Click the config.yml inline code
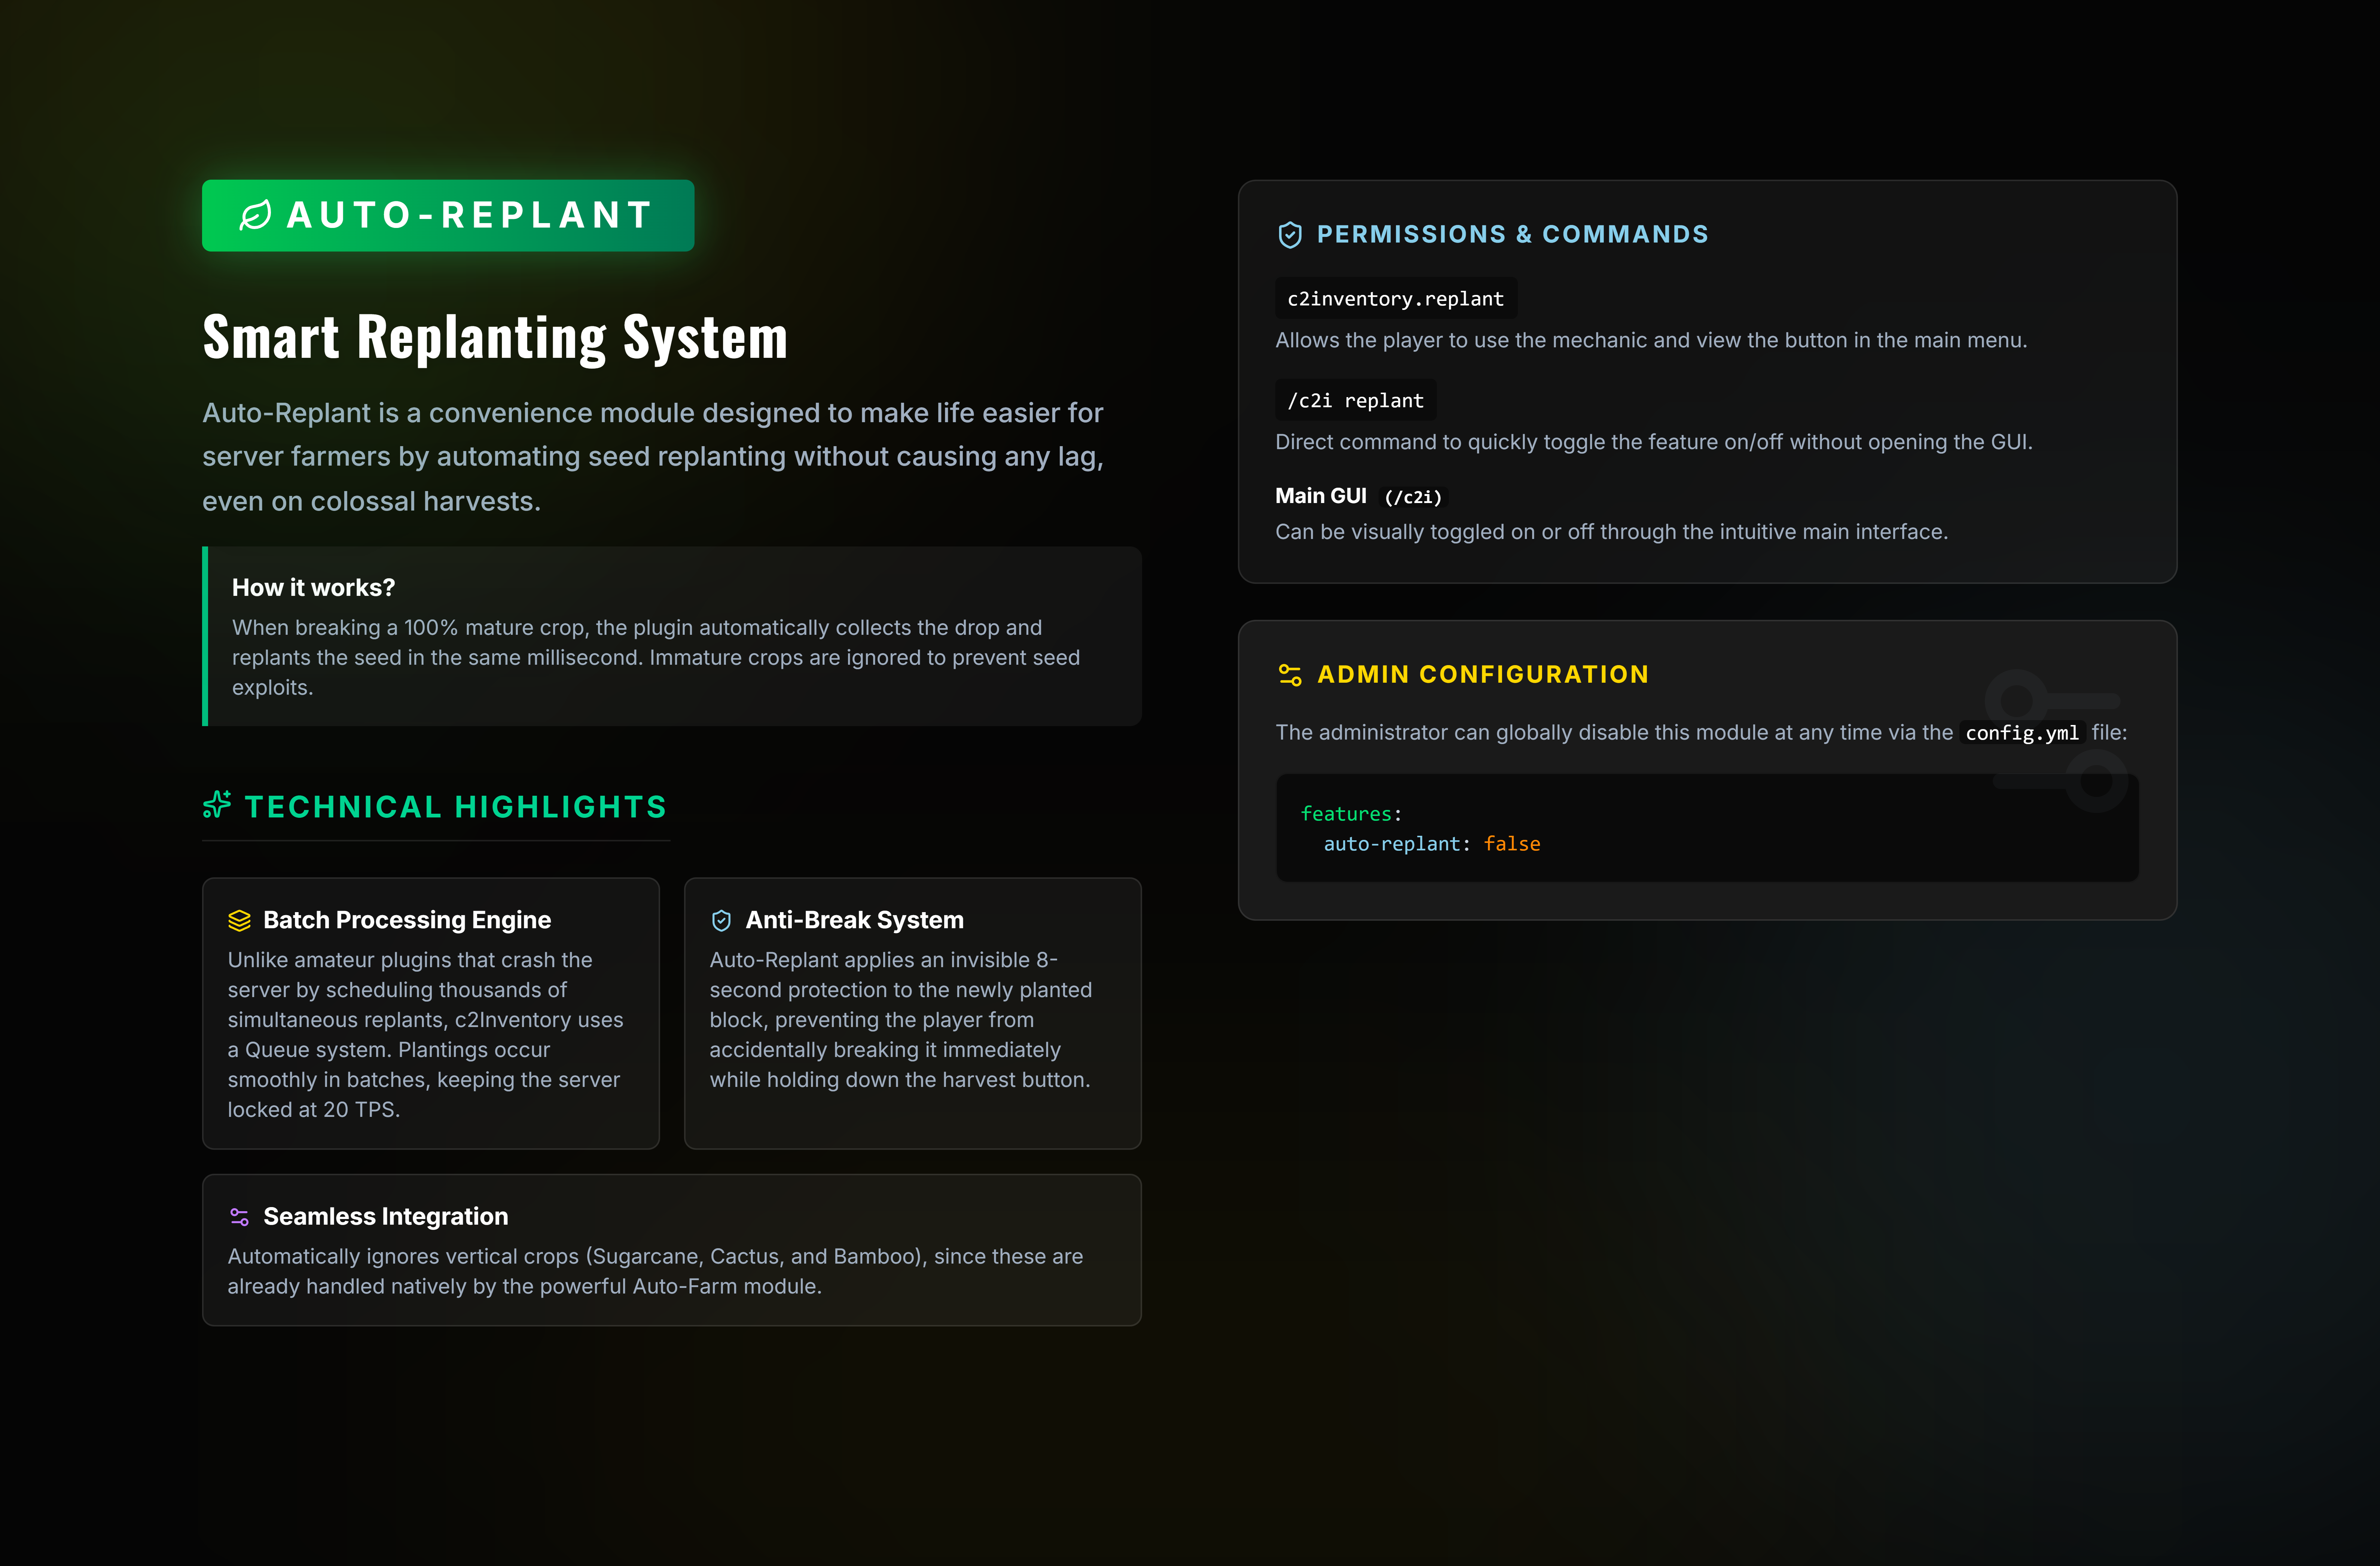The width and height of the screenshot is (2380, 1566). [2022, 733]
